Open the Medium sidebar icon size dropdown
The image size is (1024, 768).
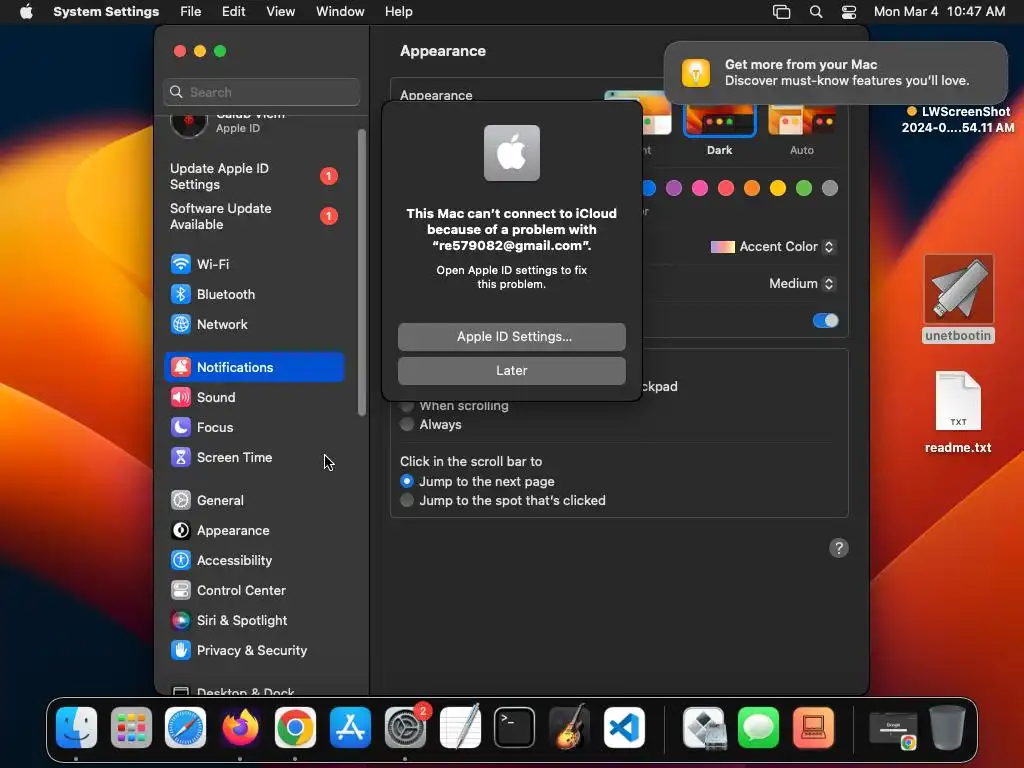801,283
